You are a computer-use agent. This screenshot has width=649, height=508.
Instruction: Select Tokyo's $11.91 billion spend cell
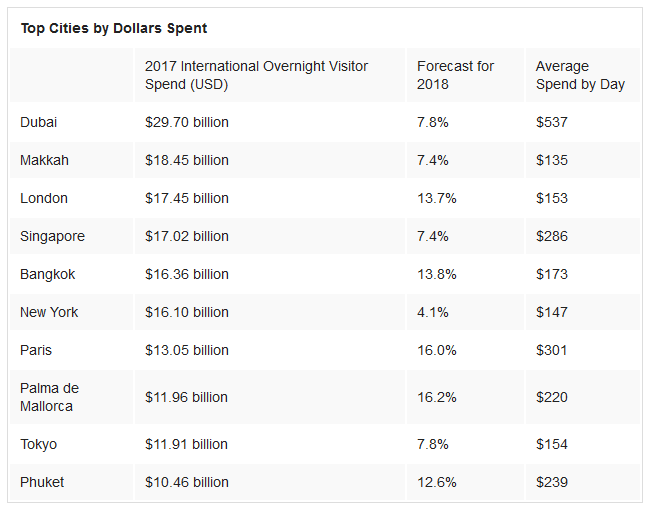(187, 444)
